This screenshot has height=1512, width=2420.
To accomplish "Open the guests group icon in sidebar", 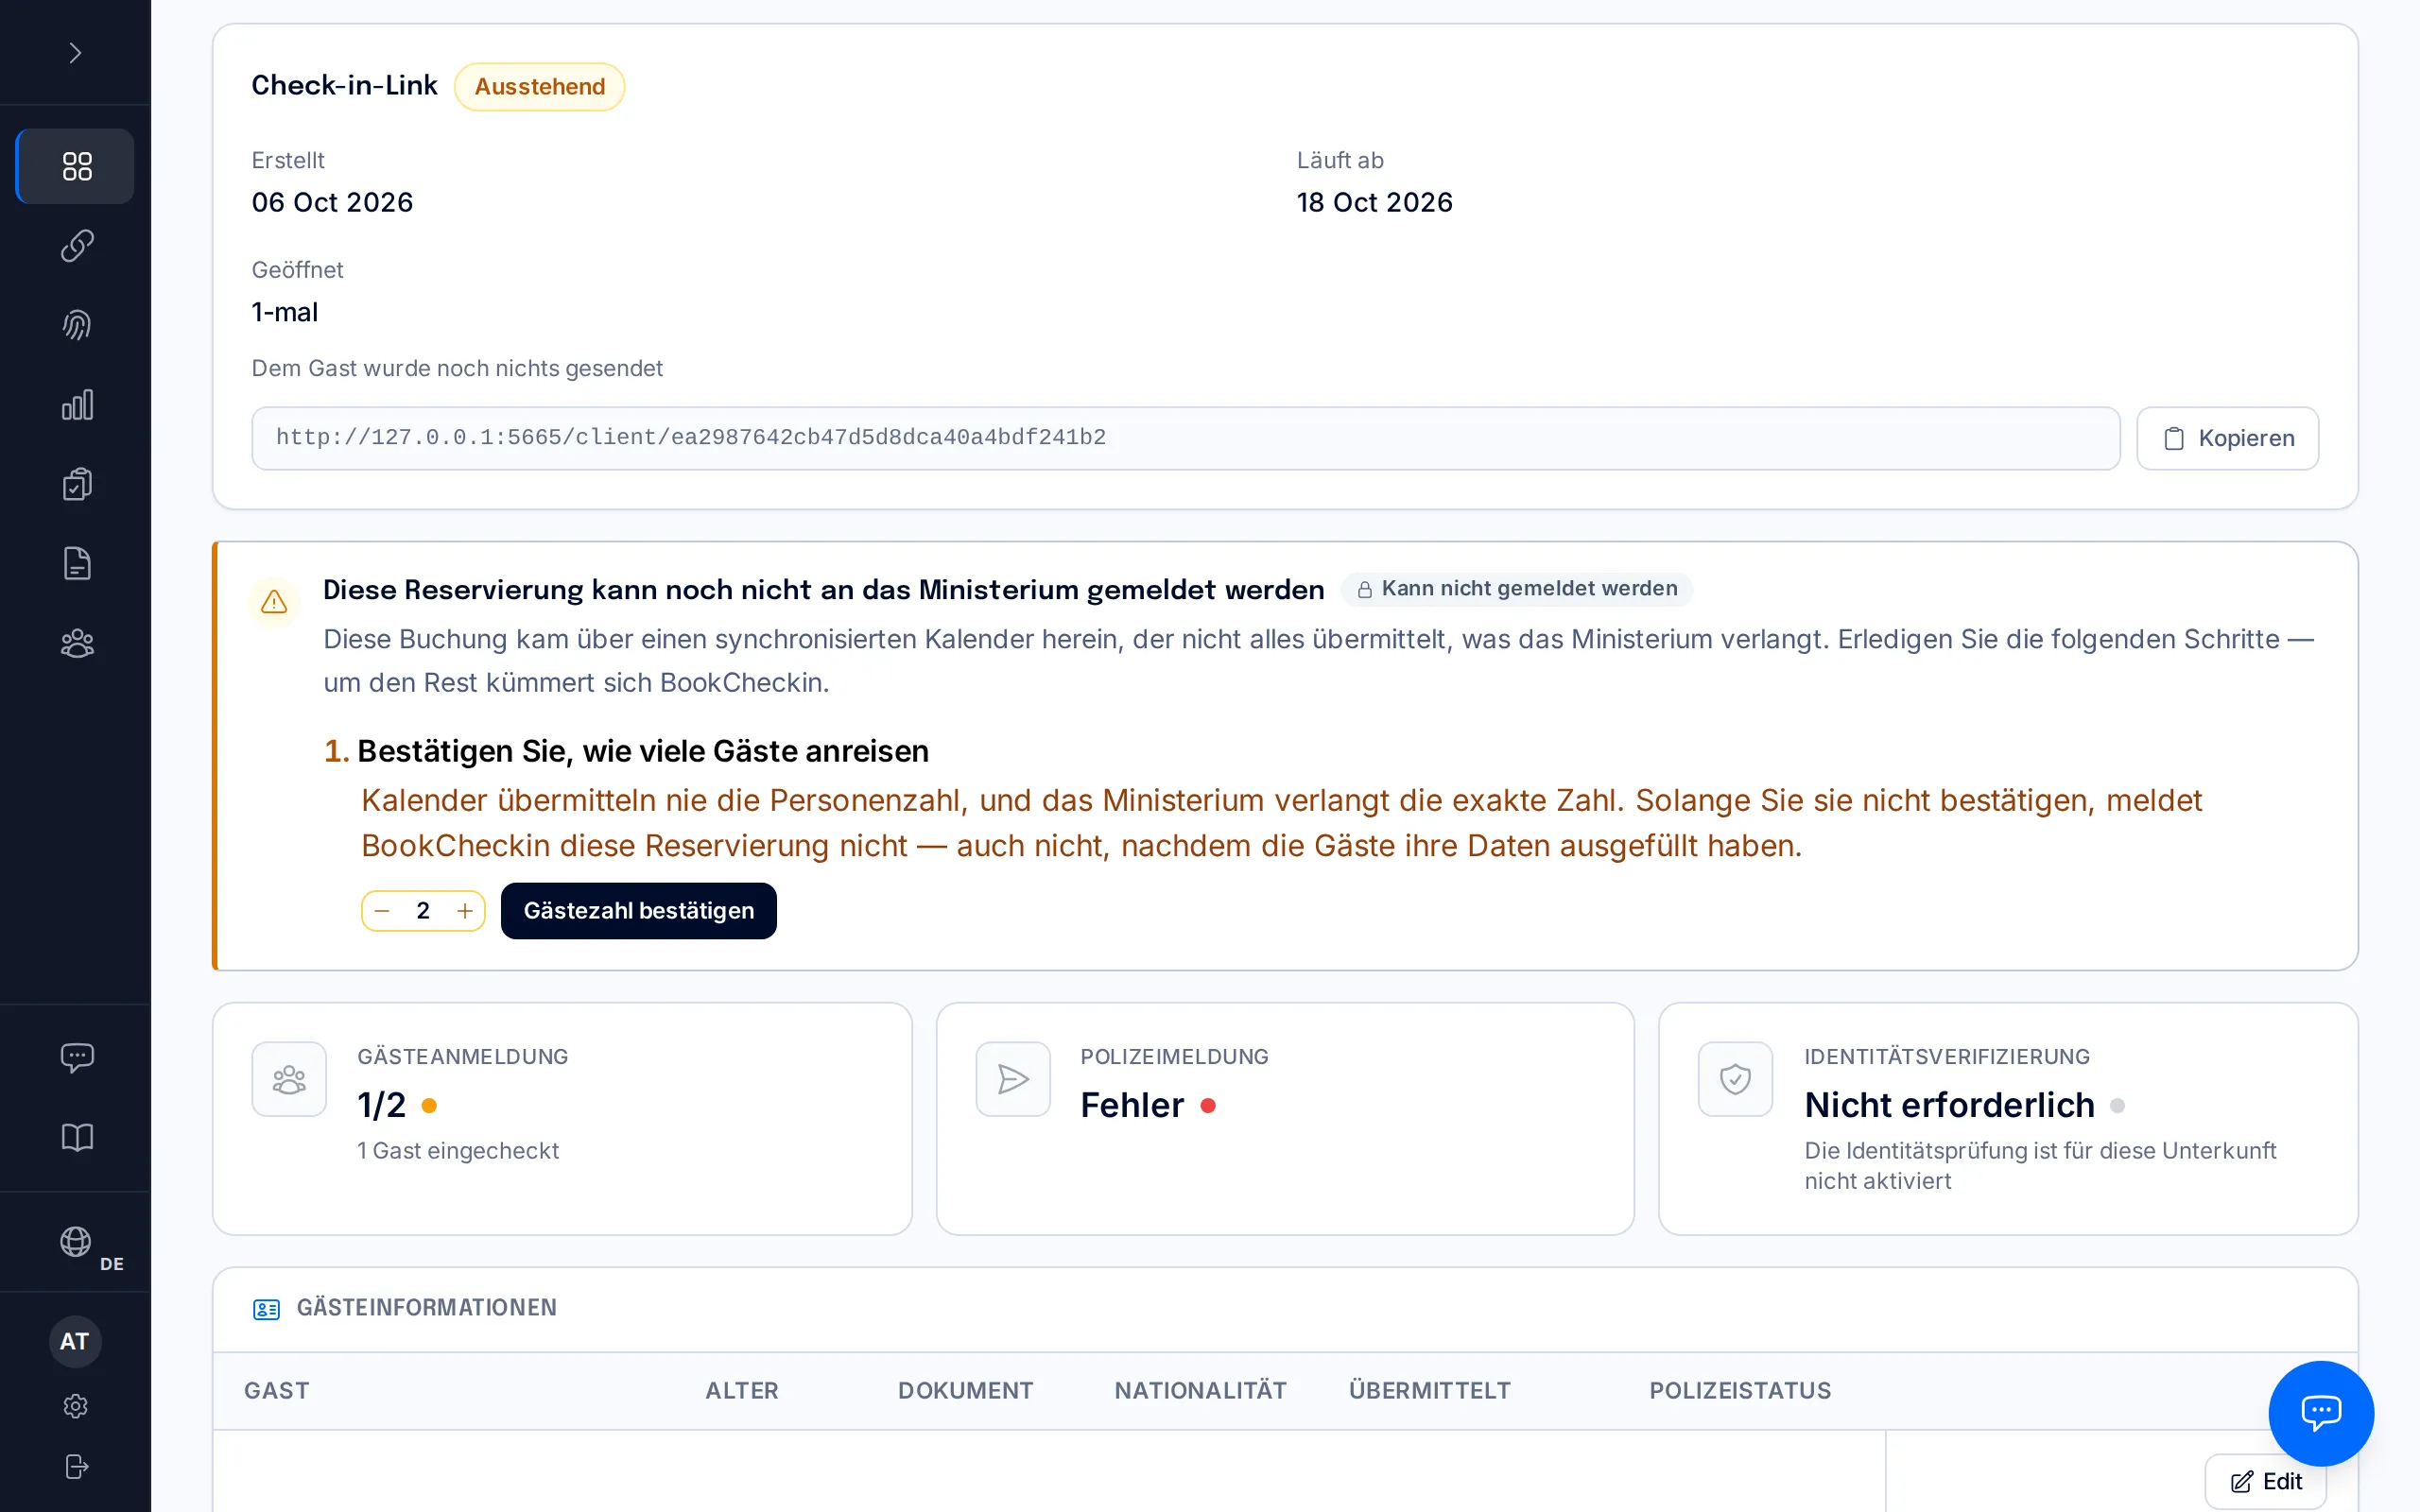I will 76,643.
